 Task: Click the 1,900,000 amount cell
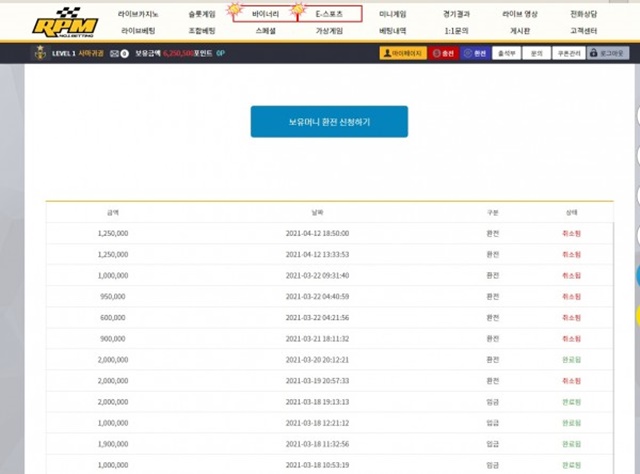(x=113, y=444)
